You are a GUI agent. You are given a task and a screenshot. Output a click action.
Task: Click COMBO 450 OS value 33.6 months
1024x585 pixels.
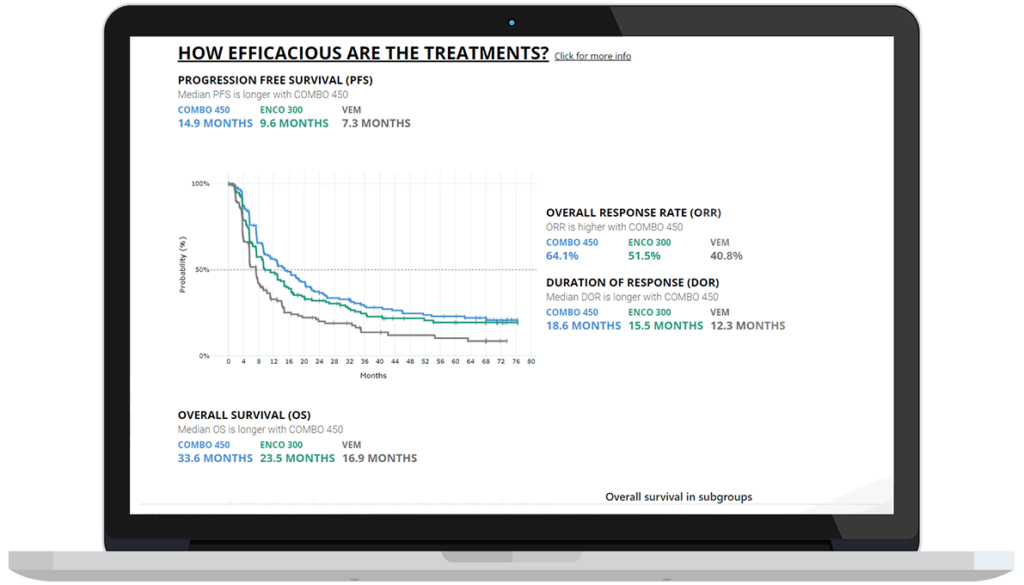point(215,458)
